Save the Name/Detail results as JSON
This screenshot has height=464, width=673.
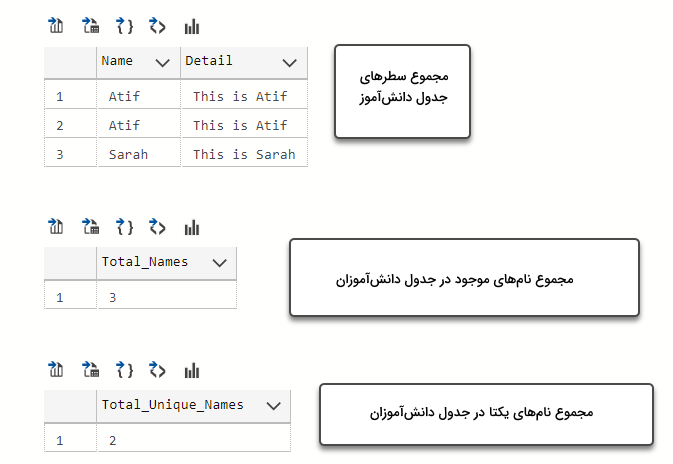click(x=125, y=26)
